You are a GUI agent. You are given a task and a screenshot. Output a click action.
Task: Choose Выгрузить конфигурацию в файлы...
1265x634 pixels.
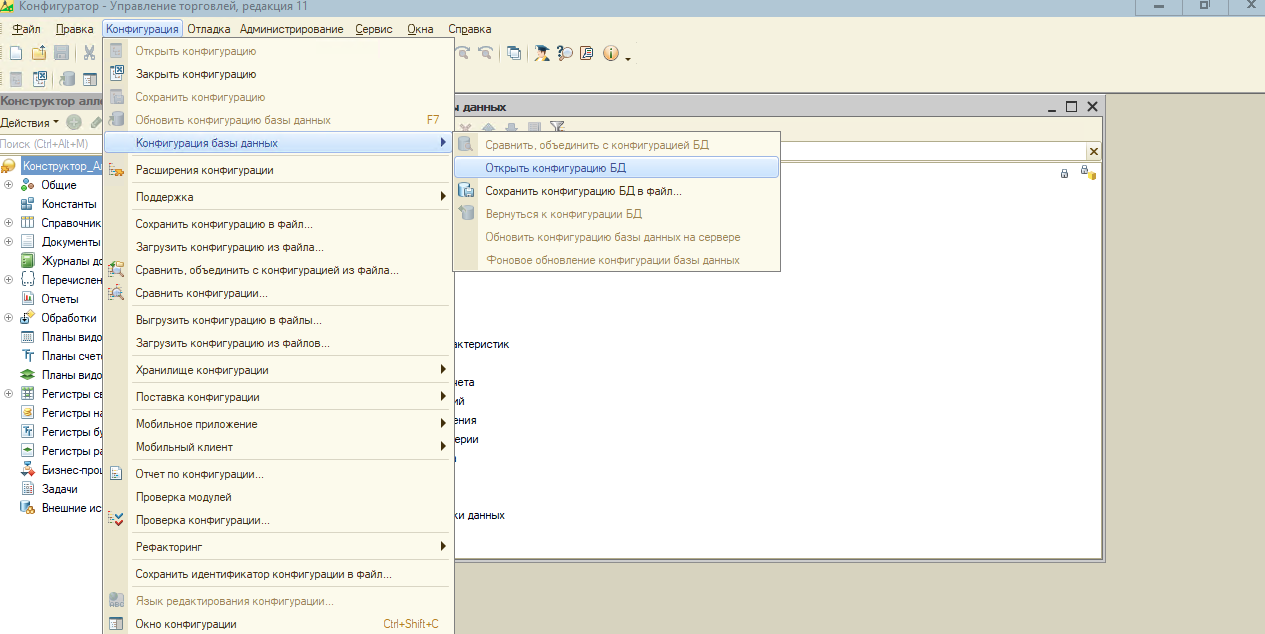point(279,320)
